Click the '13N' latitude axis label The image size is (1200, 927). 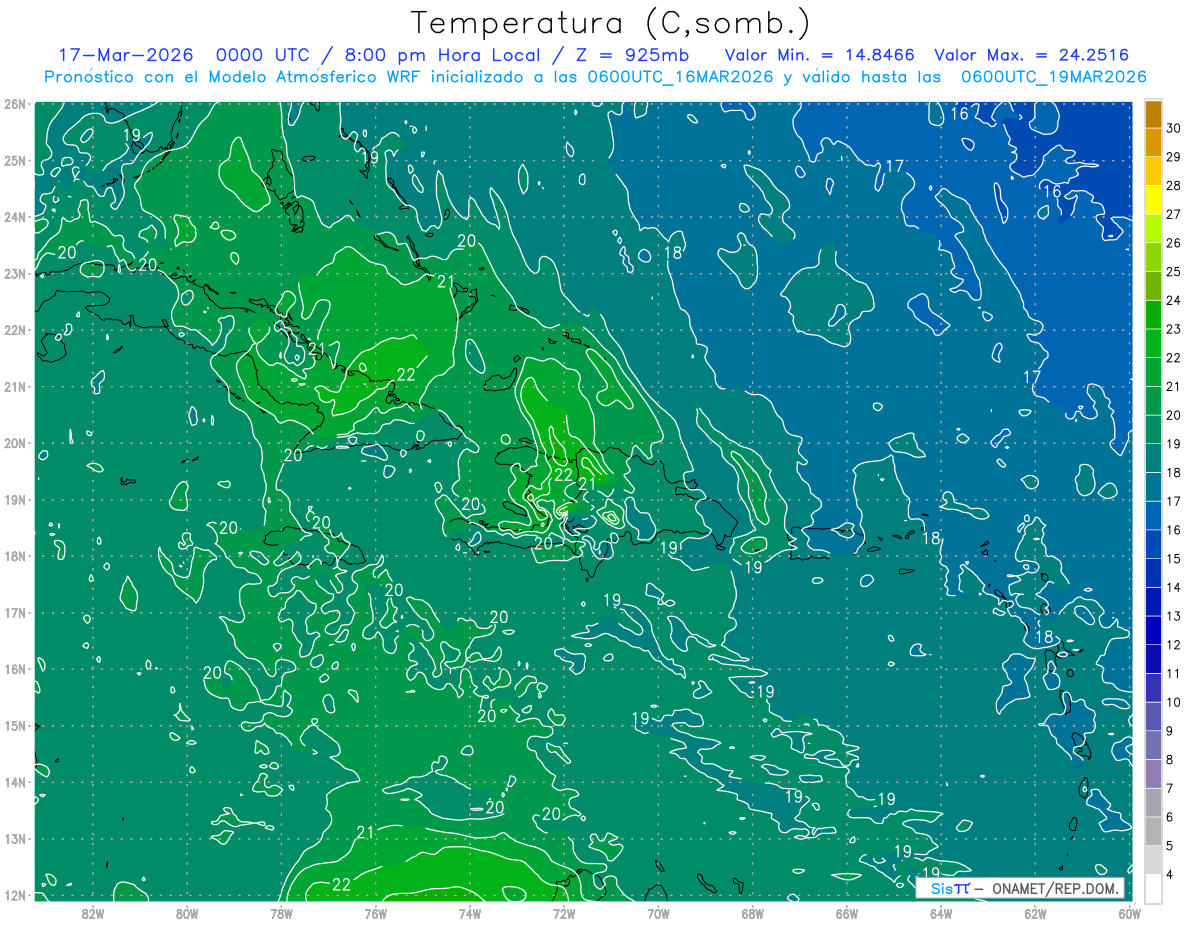[15, 838]
